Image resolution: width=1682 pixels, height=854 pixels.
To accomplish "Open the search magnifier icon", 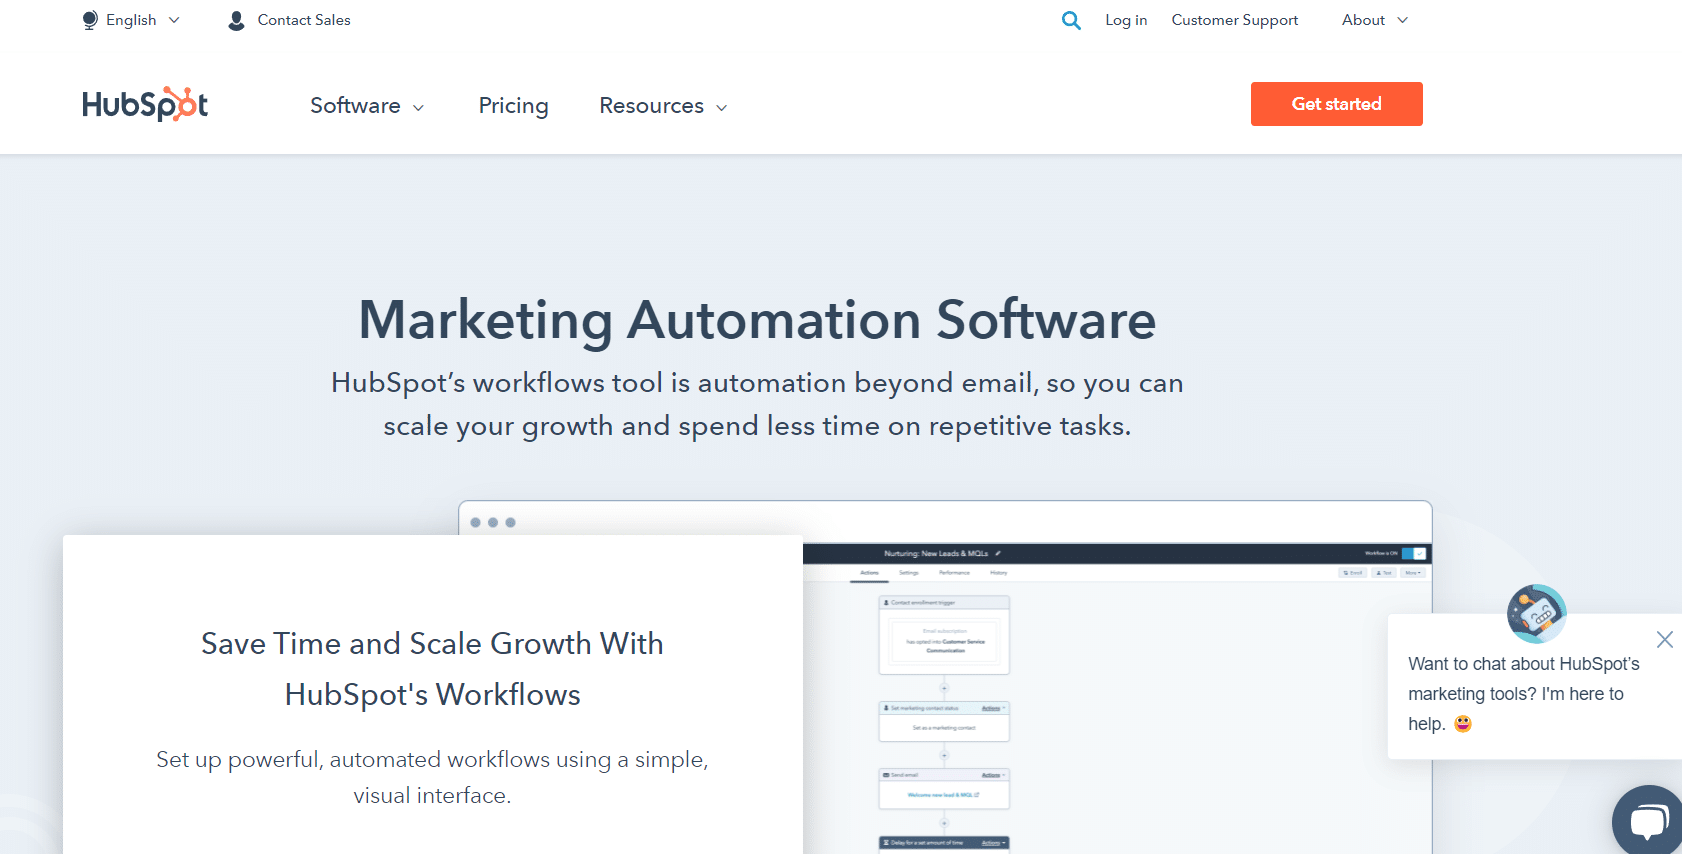I will point(1071,20).
